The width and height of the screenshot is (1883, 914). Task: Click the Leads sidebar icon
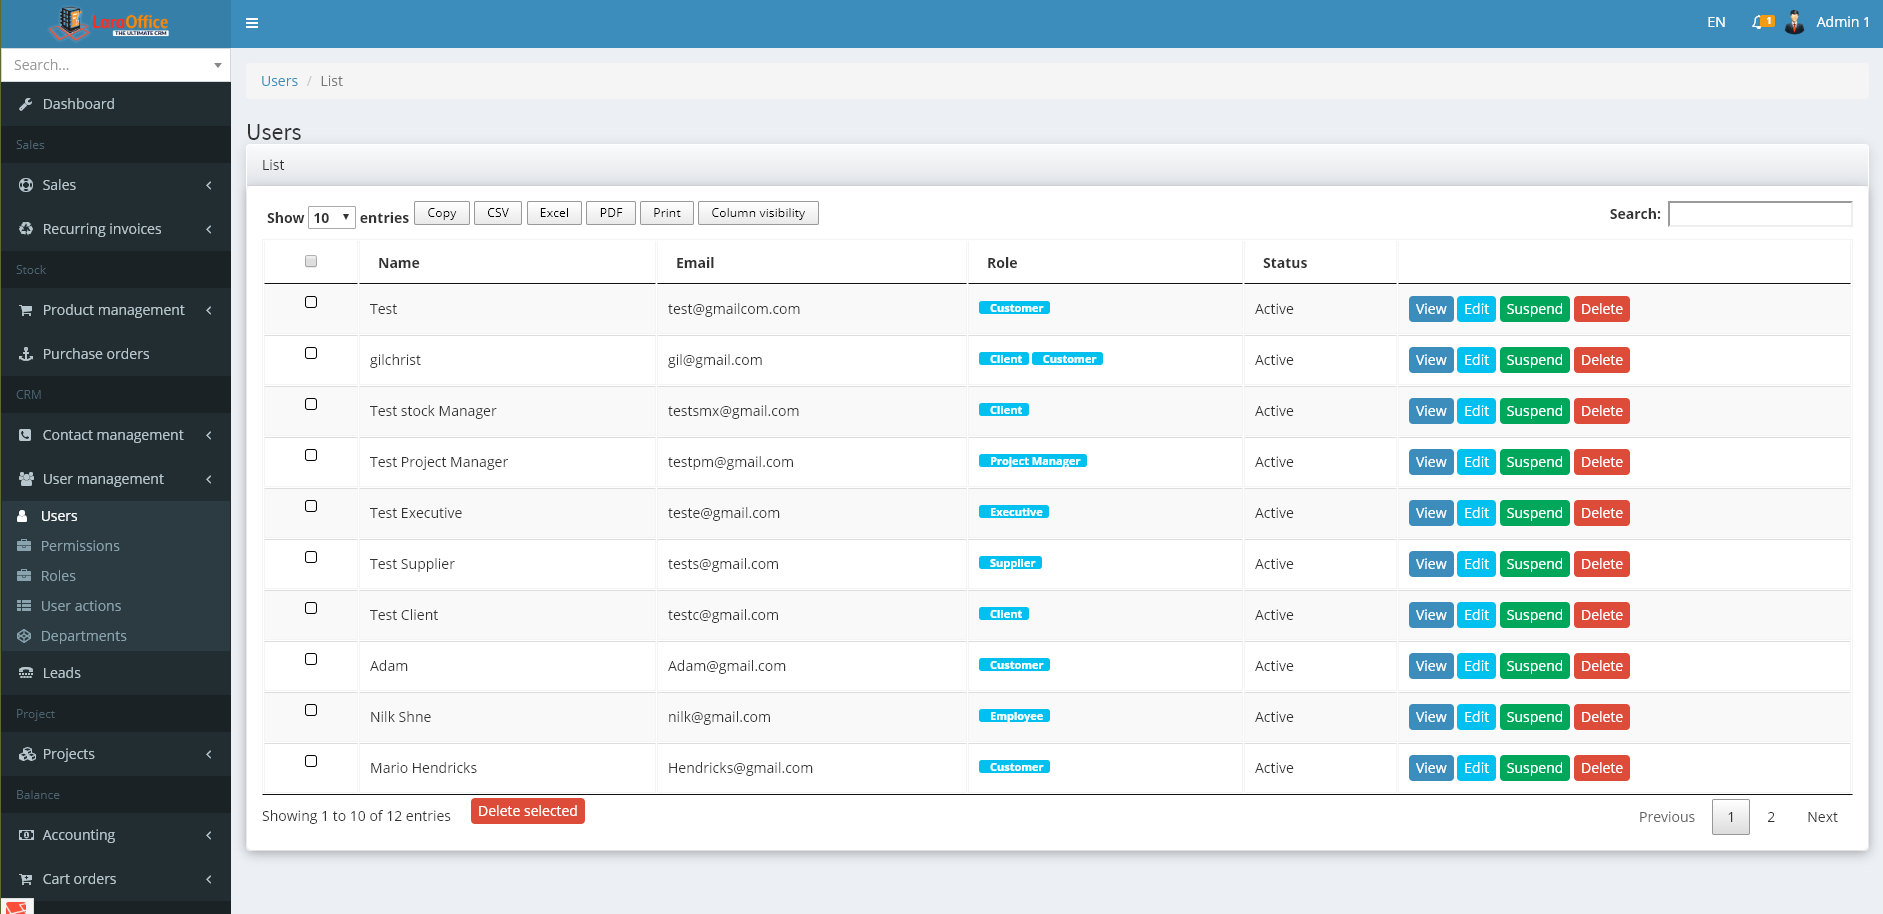26,673
